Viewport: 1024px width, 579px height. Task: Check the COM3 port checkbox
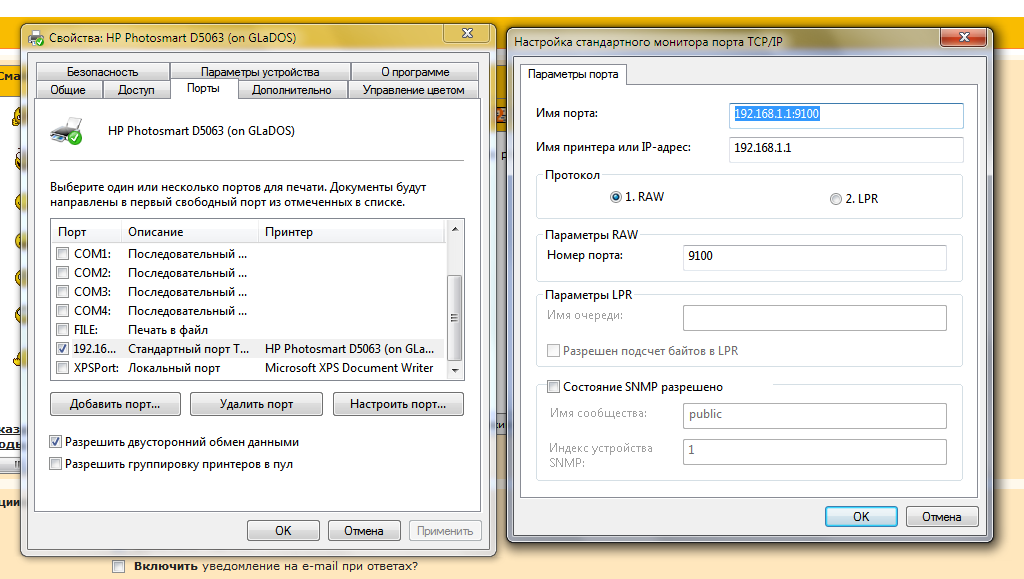point(62,291)
